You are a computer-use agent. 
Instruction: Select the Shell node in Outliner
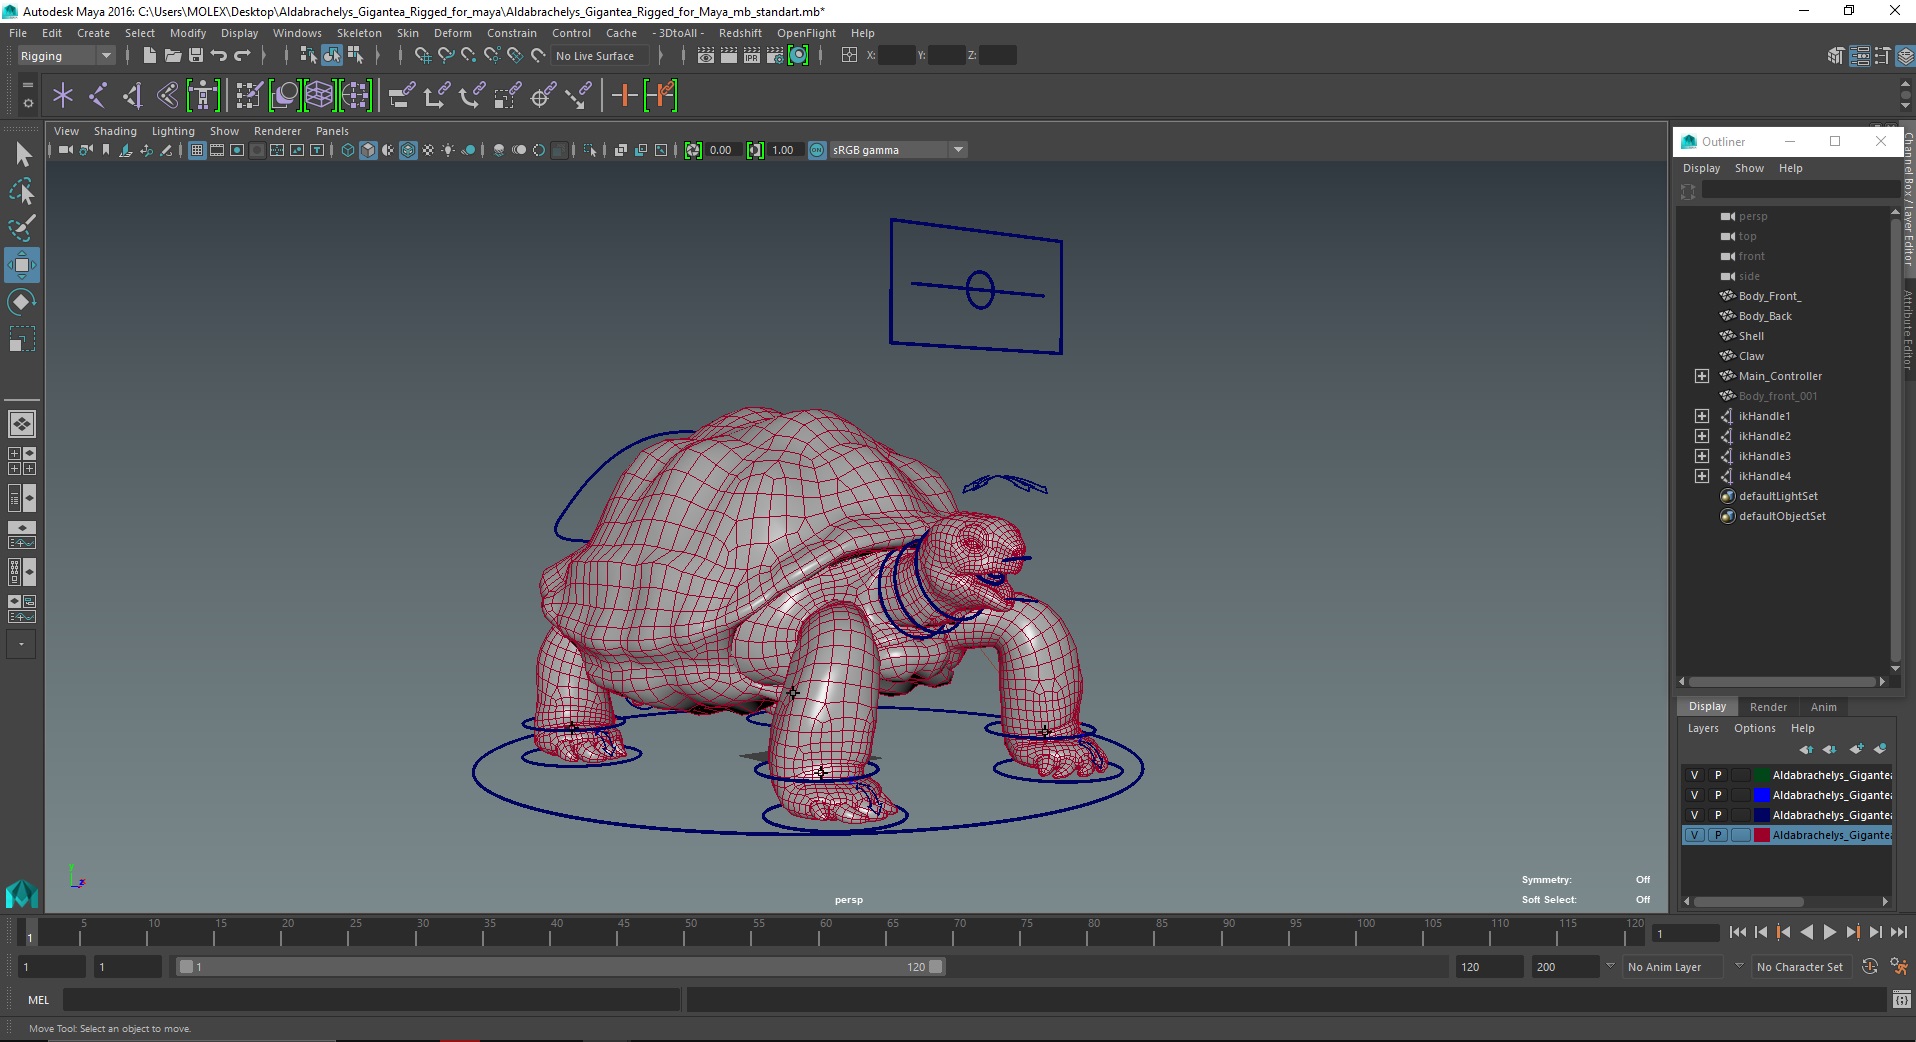pos(1751,336)
